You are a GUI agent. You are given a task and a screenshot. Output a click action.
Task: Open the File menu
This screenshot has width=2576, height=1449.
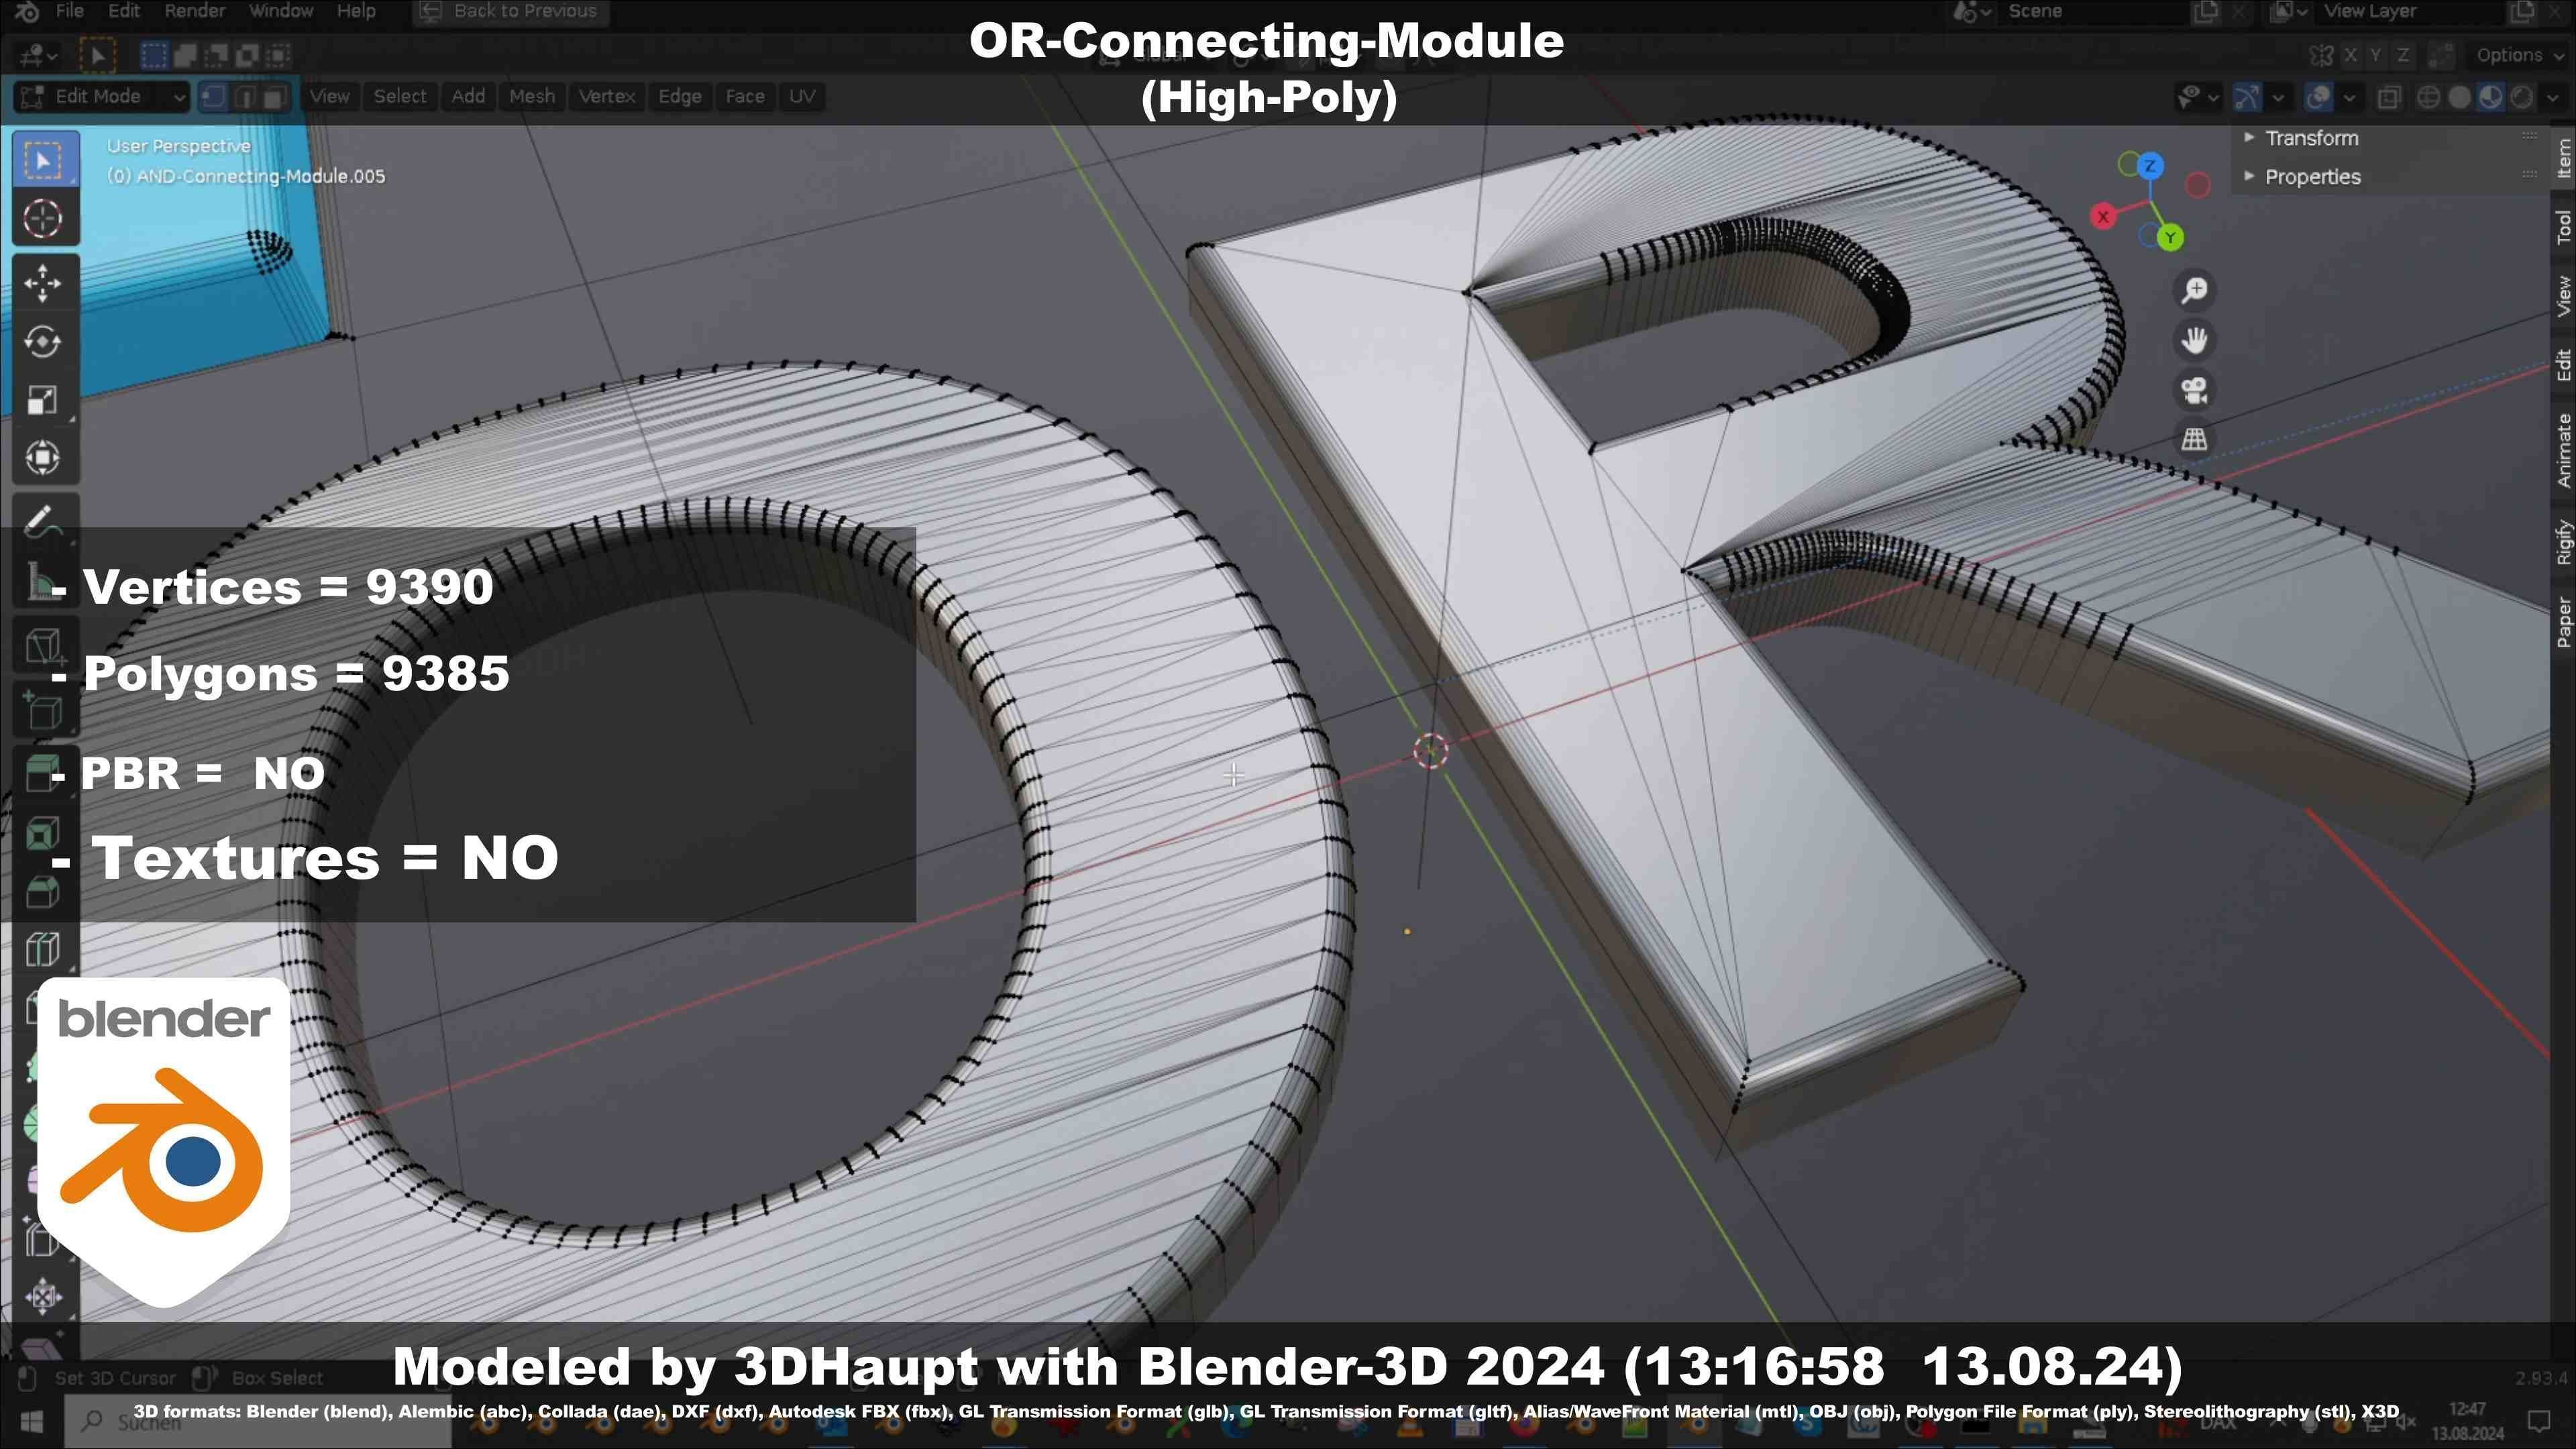click(x=69, y=11)
